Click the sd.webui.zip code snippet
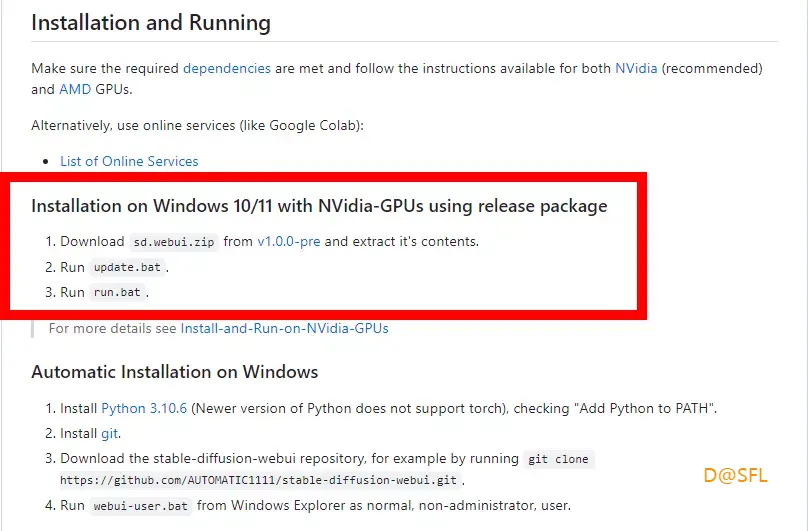Screen dimensions: 808x531 click(x=174, y=242)
